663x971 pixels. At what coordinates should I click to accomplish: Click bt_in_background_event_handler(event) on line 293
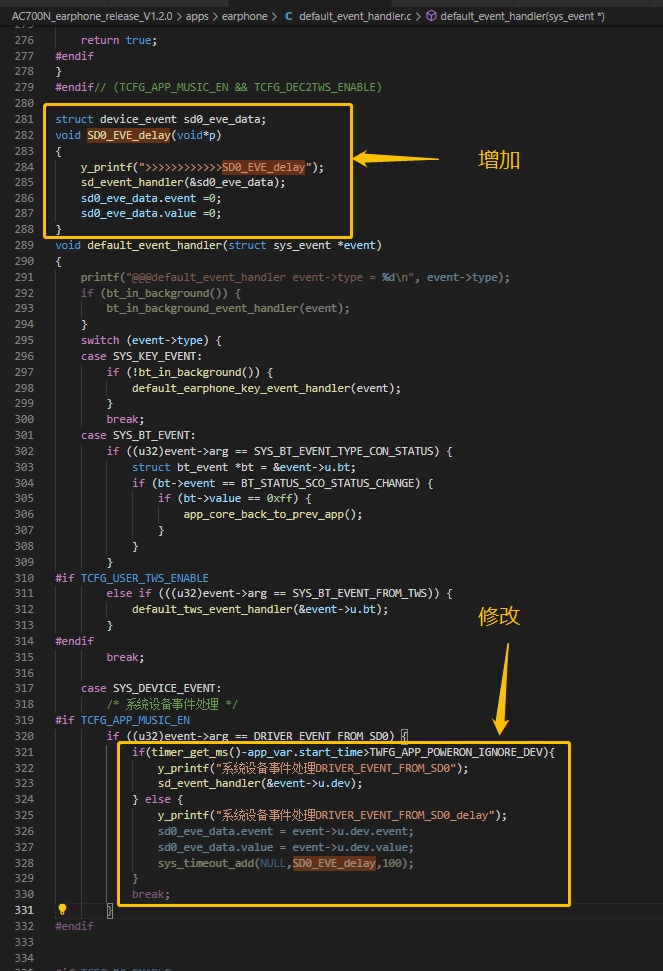[x=228, y=308]
